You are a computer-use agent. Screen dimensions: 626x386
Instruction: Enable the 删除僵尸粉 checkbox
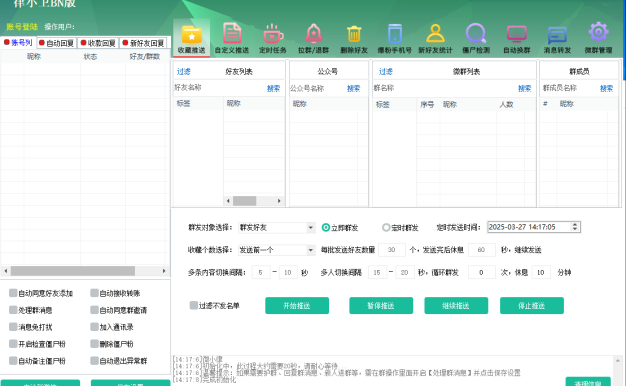pos(94,344)
